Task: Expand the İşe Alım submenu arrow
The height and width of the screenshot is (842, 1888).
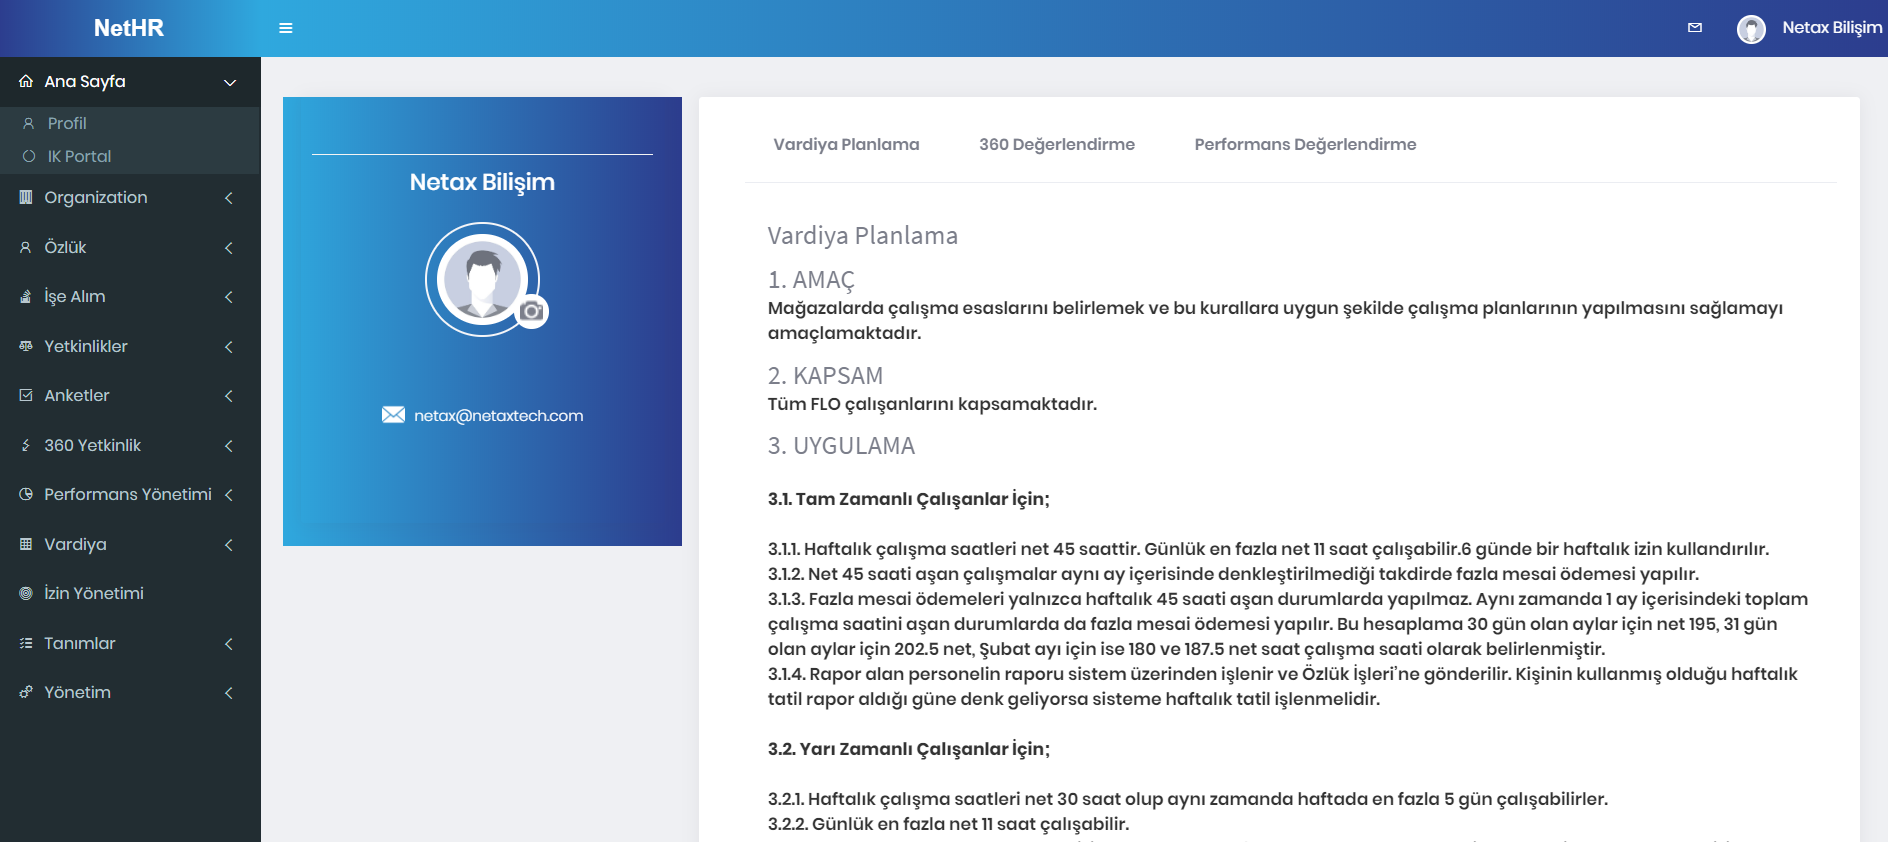Action: click(x=229, y=297)
